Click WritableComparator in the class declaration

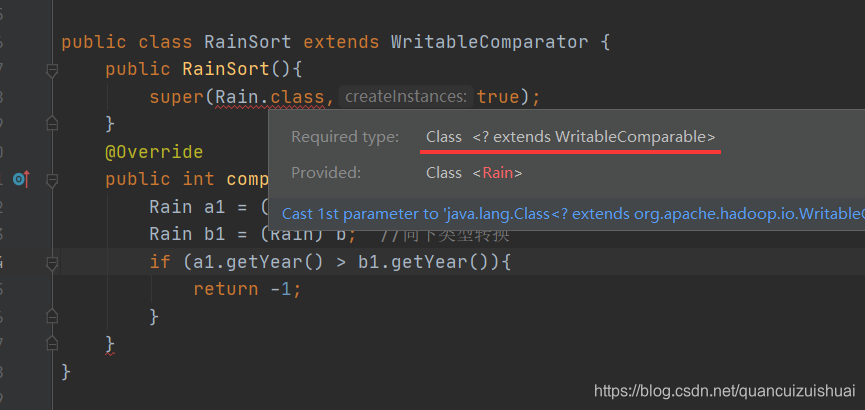coord(490,42)
